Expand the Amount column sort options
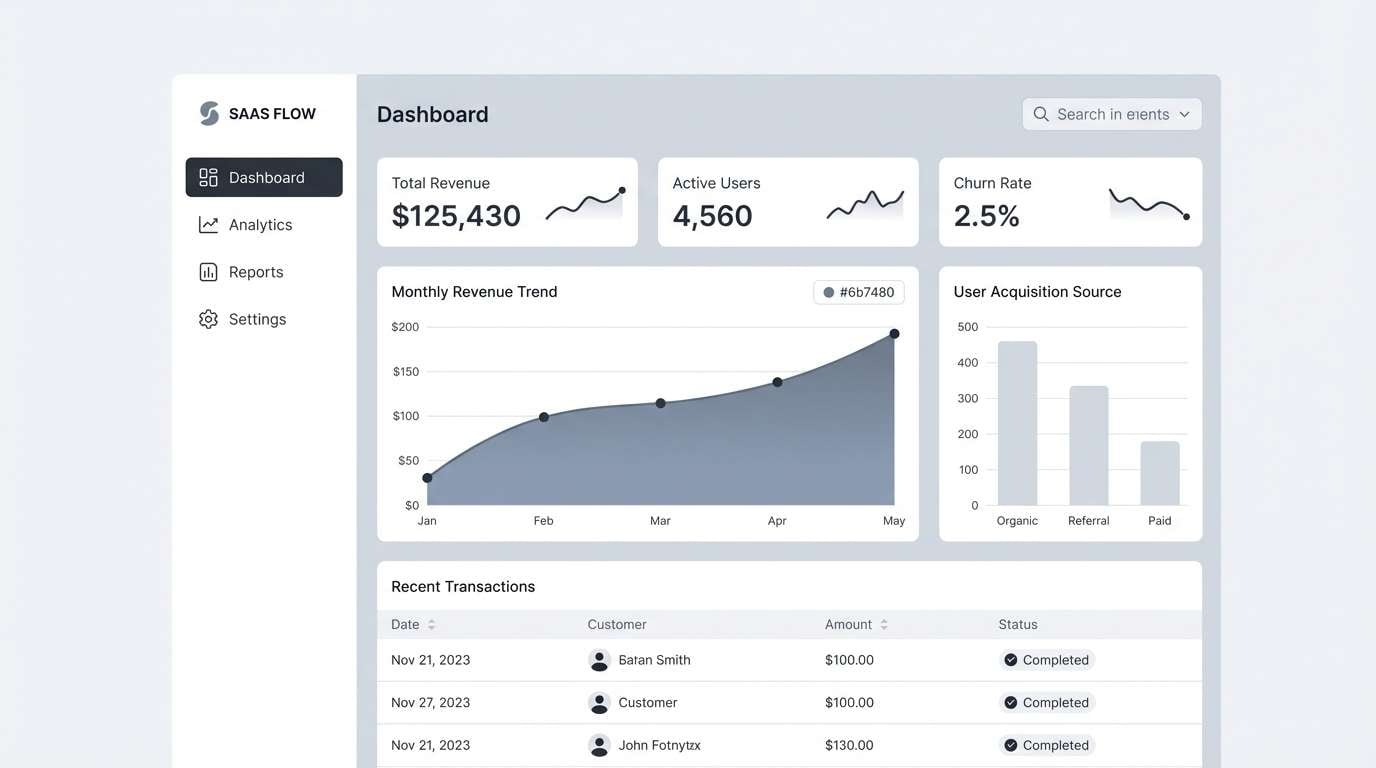This screenshot has height=768, width=1376. [886, 623]
